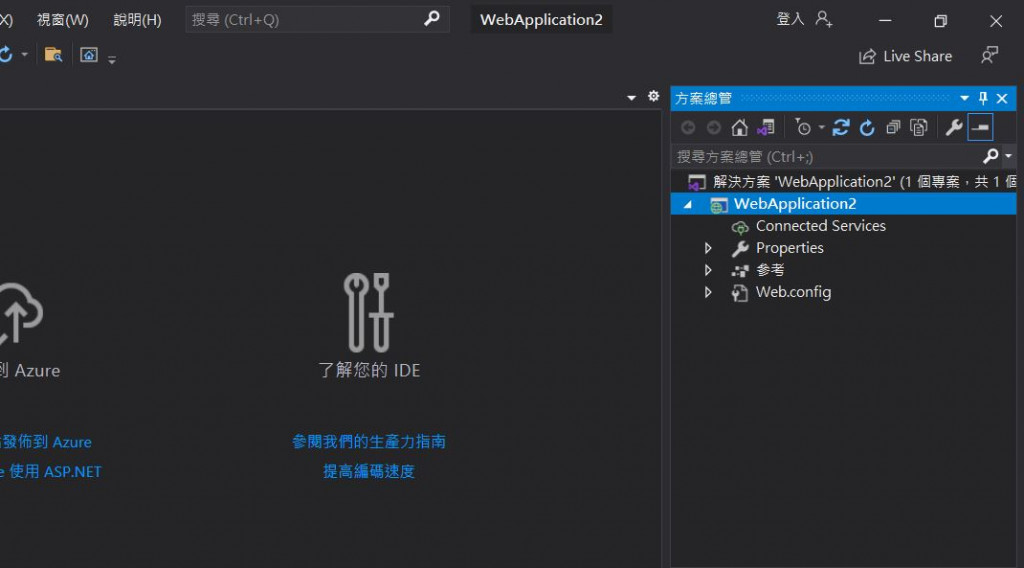Switch between solutions and folder views icon
The image size is (1024, 568).
click(x=765, y=127)
